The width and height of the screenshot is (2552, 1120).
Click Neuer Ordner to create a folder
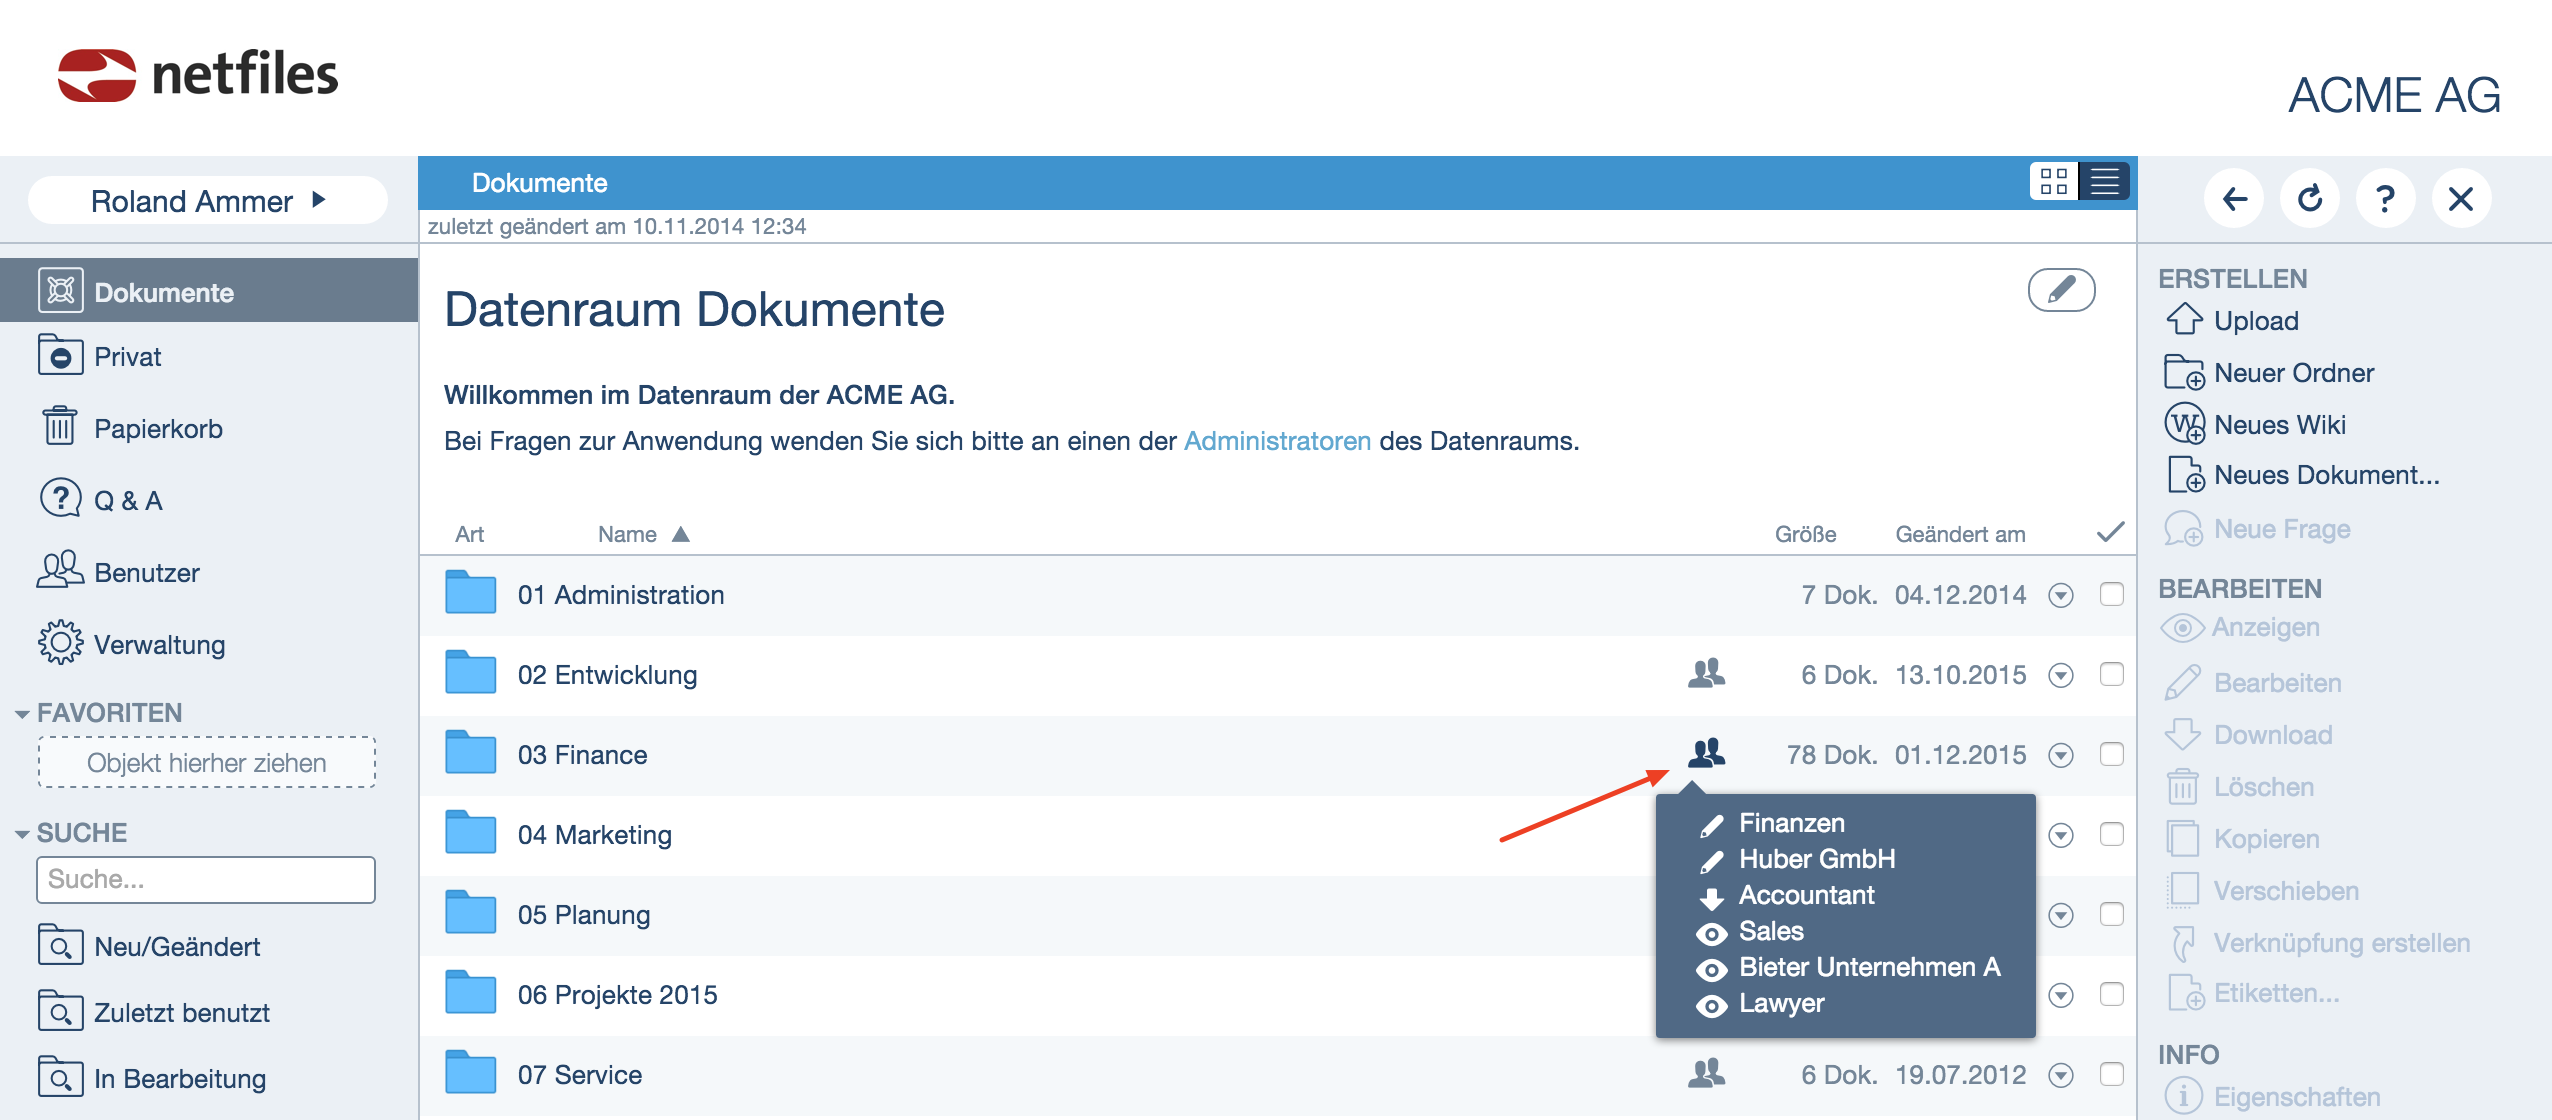tap(2292, 373)
